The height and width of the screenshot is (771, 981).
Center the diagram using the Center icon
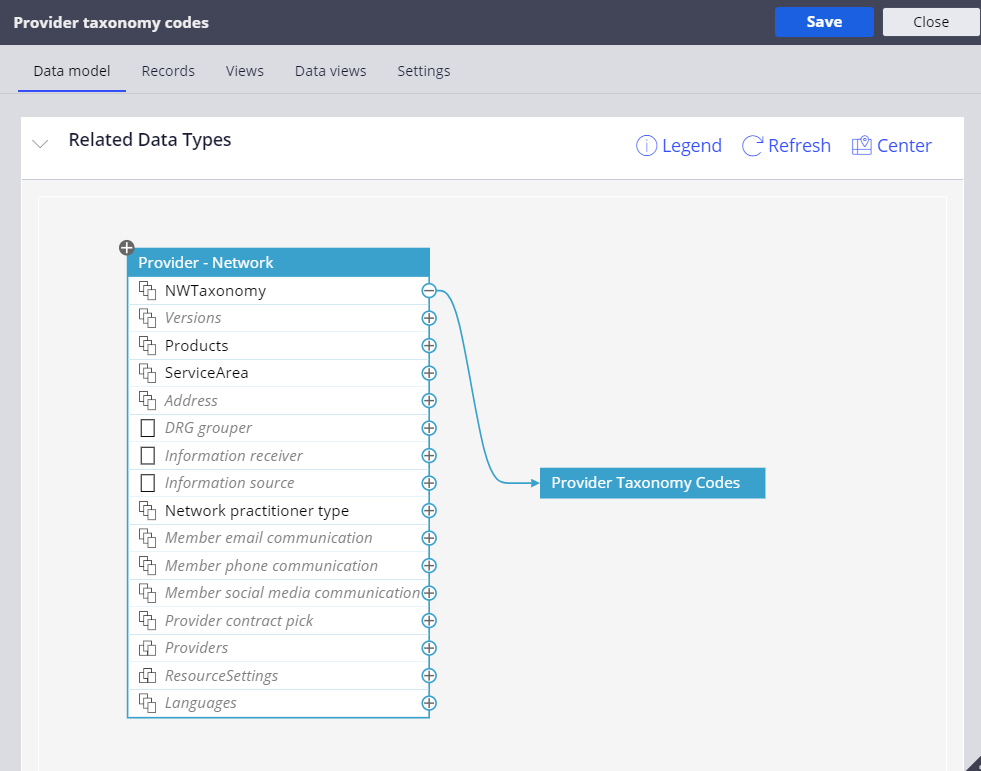(862, 146)
